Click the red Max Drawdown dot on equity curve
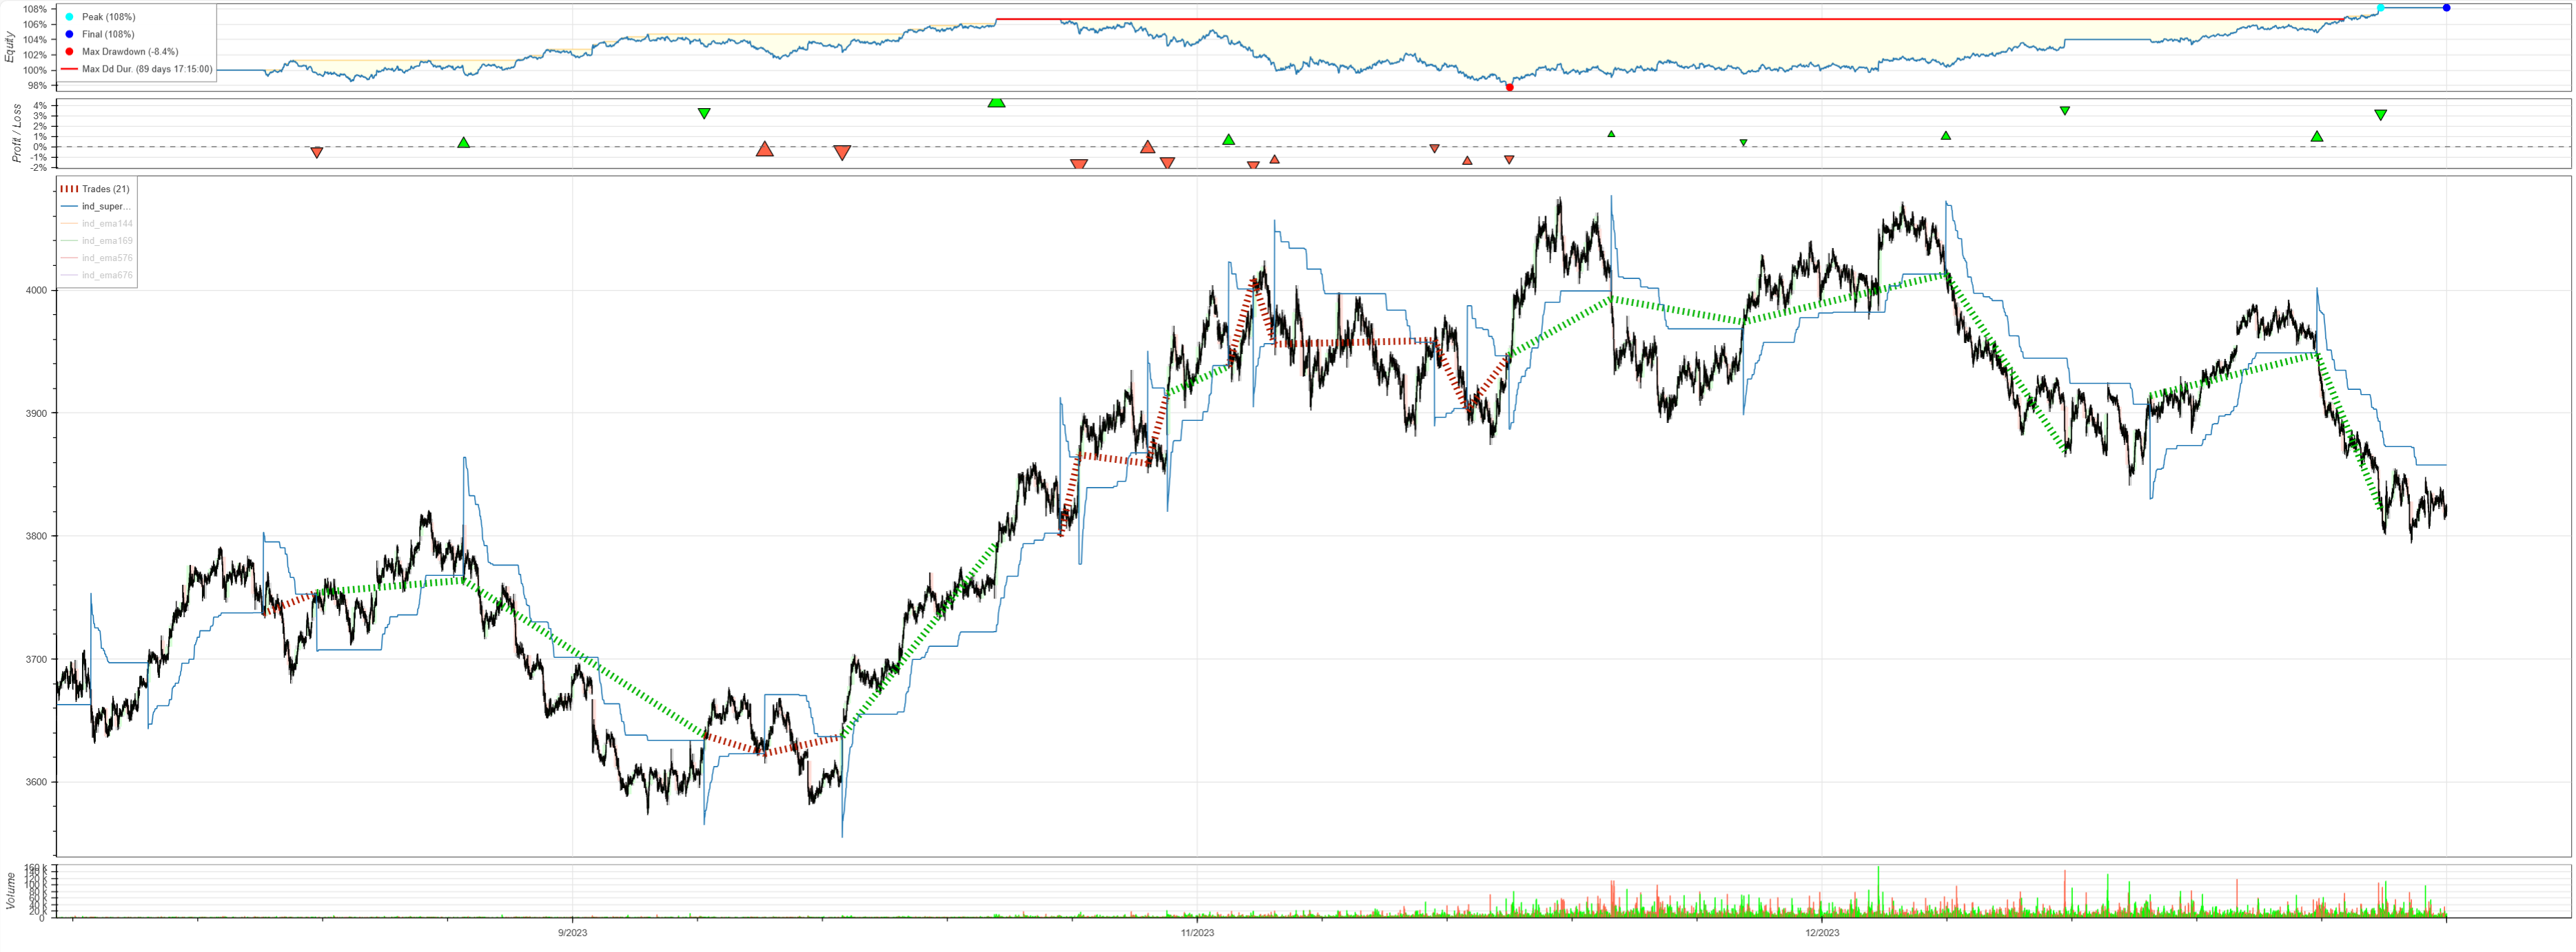Screen dimensions: 2576x952 [1509, 87]
